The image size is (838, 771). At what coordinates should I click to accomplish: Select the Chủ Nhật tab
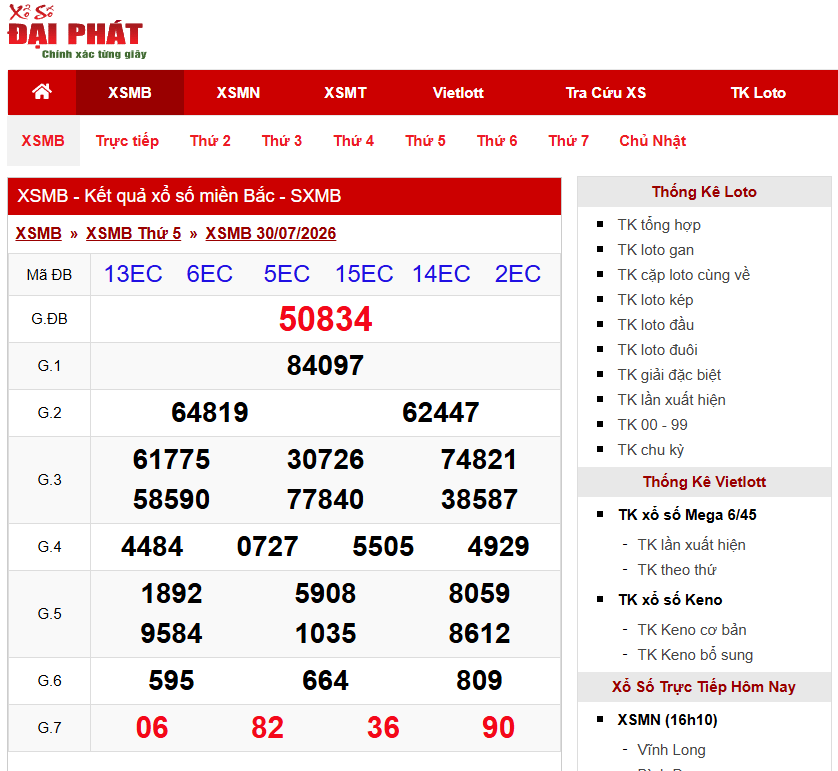click(652, 141)
